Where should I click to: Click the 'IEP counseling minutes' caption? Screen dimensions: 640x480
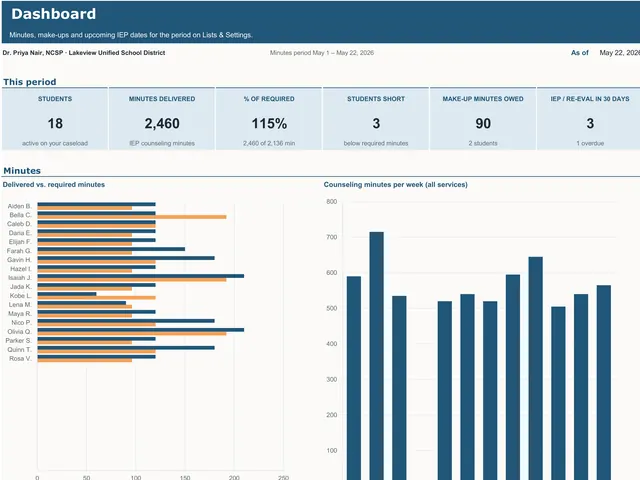(x=162, y=143)
